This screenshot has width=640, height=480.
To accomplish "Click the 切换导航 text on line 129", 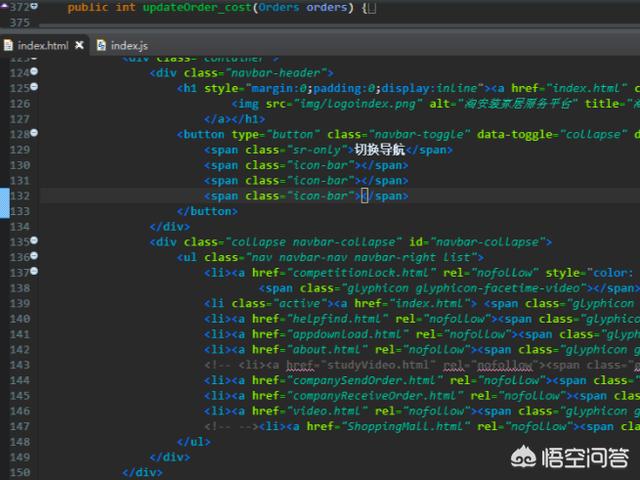I will [379, 150].
